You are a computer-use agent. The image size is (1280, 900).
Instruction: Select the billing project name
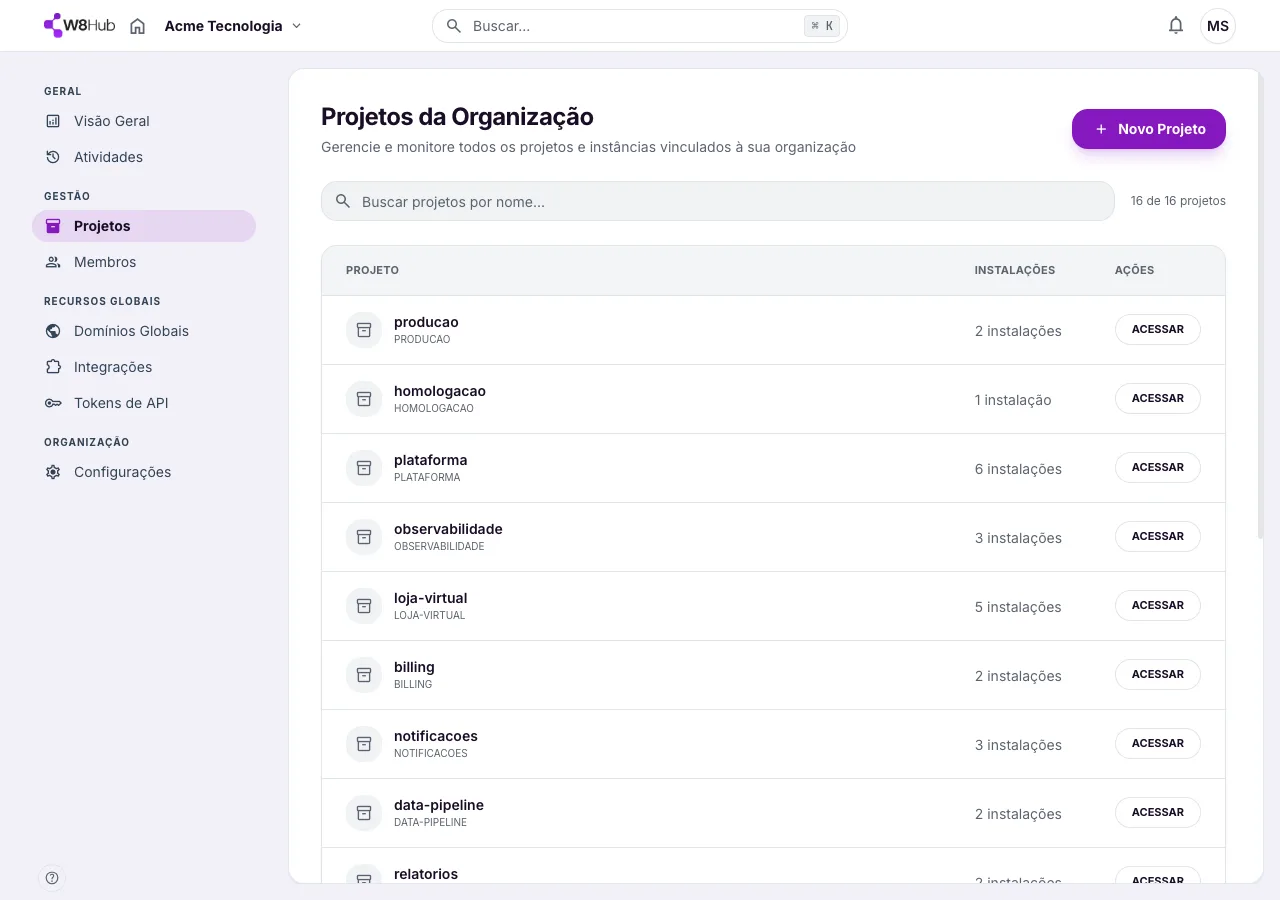tap(414, 667)
